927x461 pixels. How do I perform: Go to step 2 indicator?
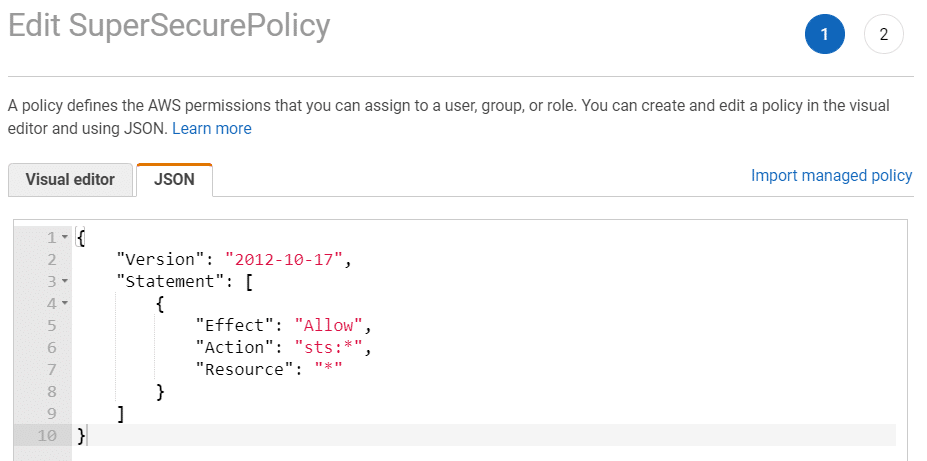[x=883, y=34]
